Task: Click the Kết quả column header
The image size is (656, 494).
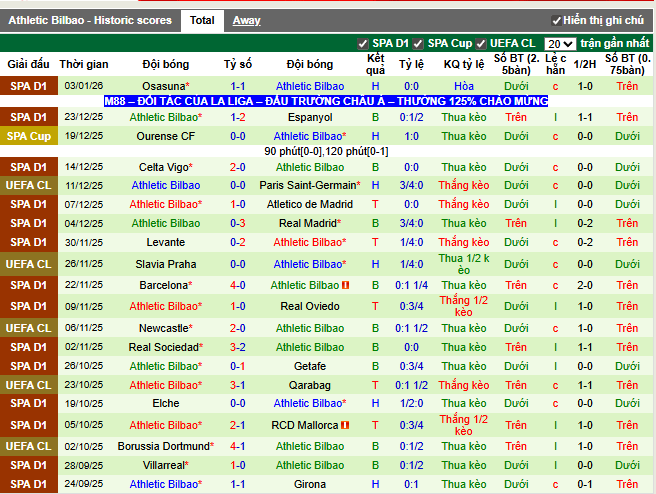Action: point(375,64)
